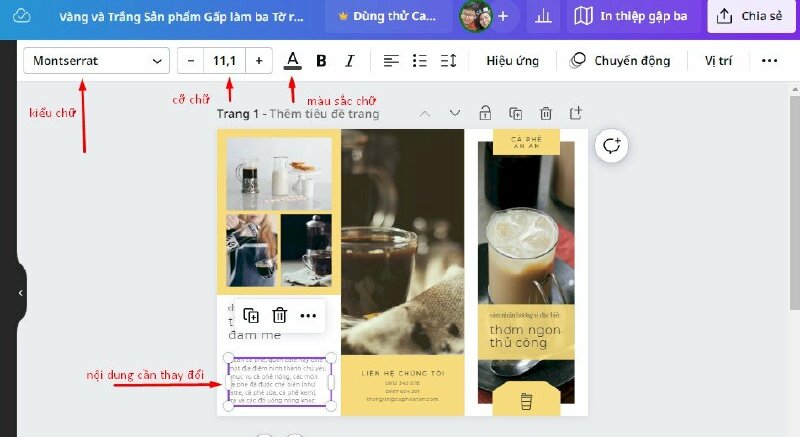Image resolution: width=800 pixels, height=437 pixels.
Task: Click the Vị trí position button
Action: [718, 61]
